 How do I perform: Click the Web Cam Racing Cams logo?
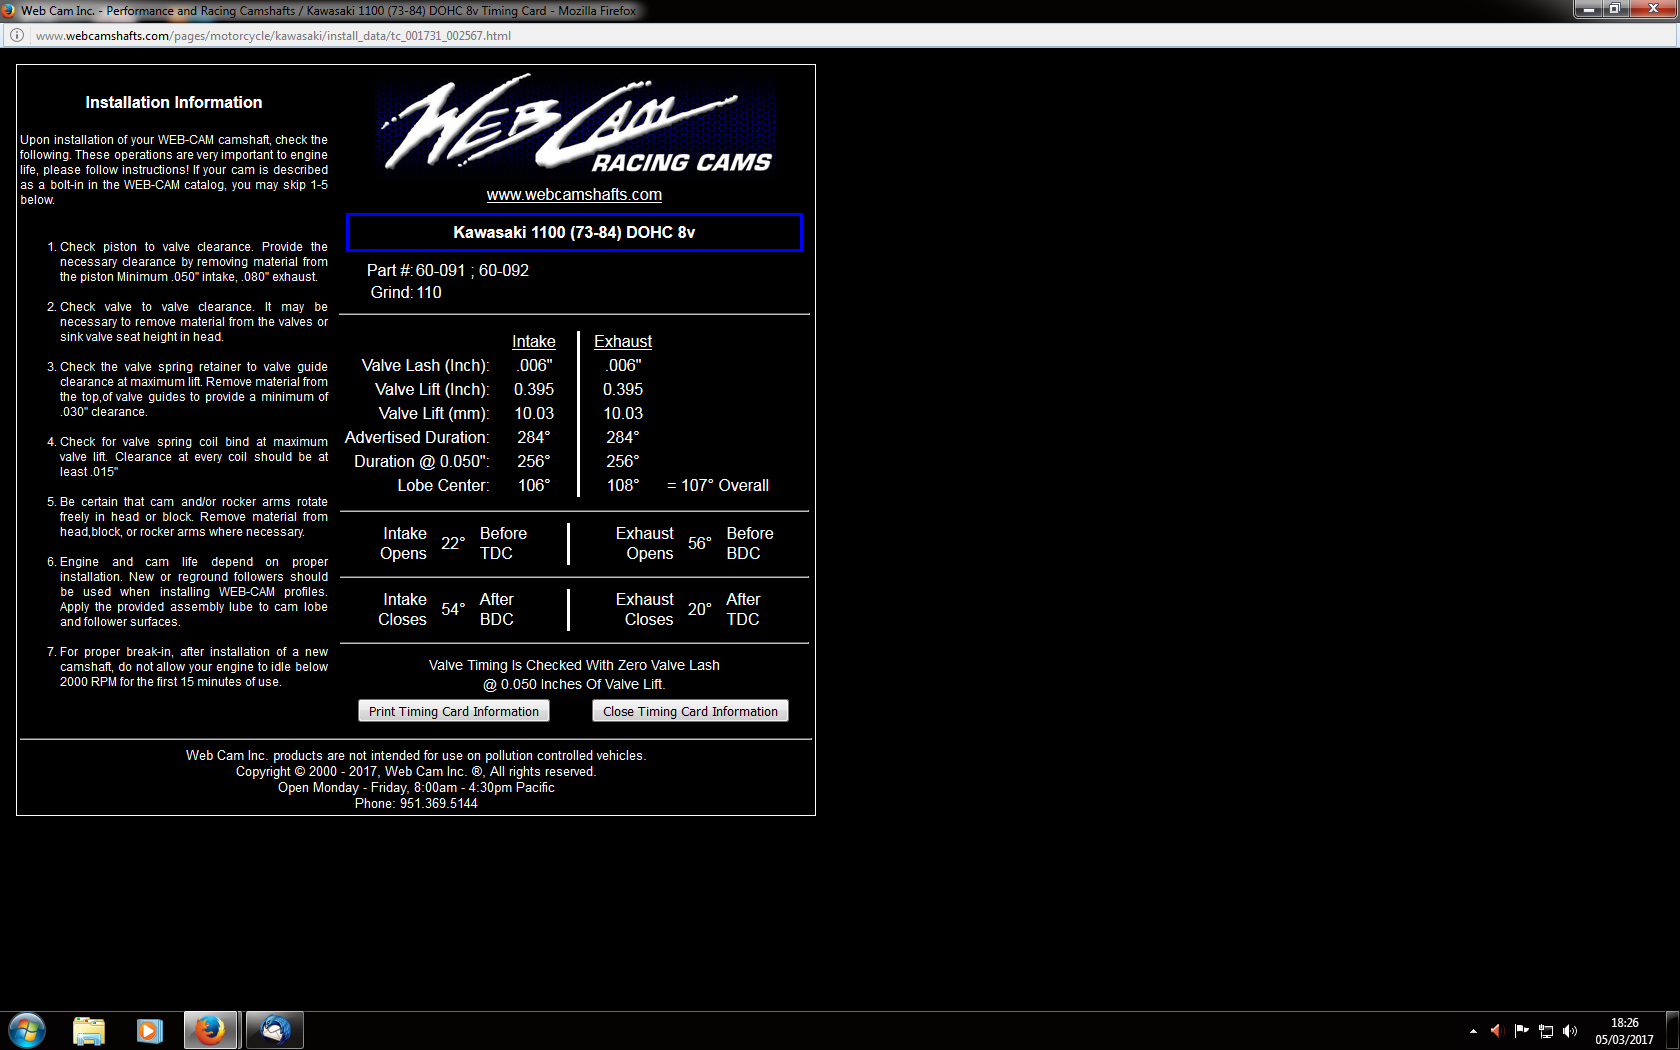pyautogui.click(x=574, y=125)
